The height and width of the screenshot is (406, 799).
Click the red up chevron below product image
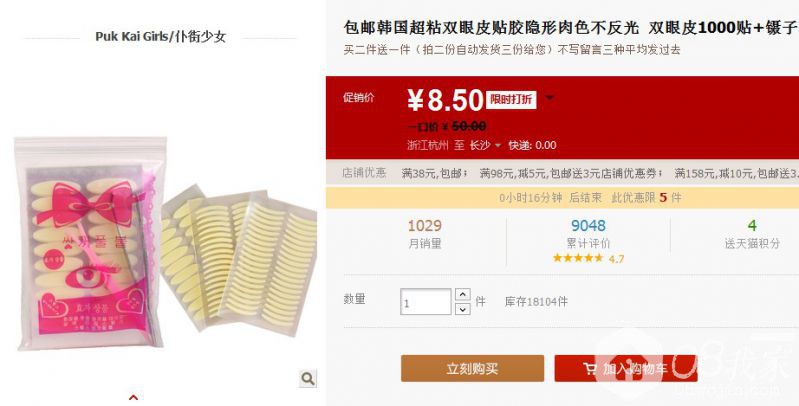tap(134, 397)
